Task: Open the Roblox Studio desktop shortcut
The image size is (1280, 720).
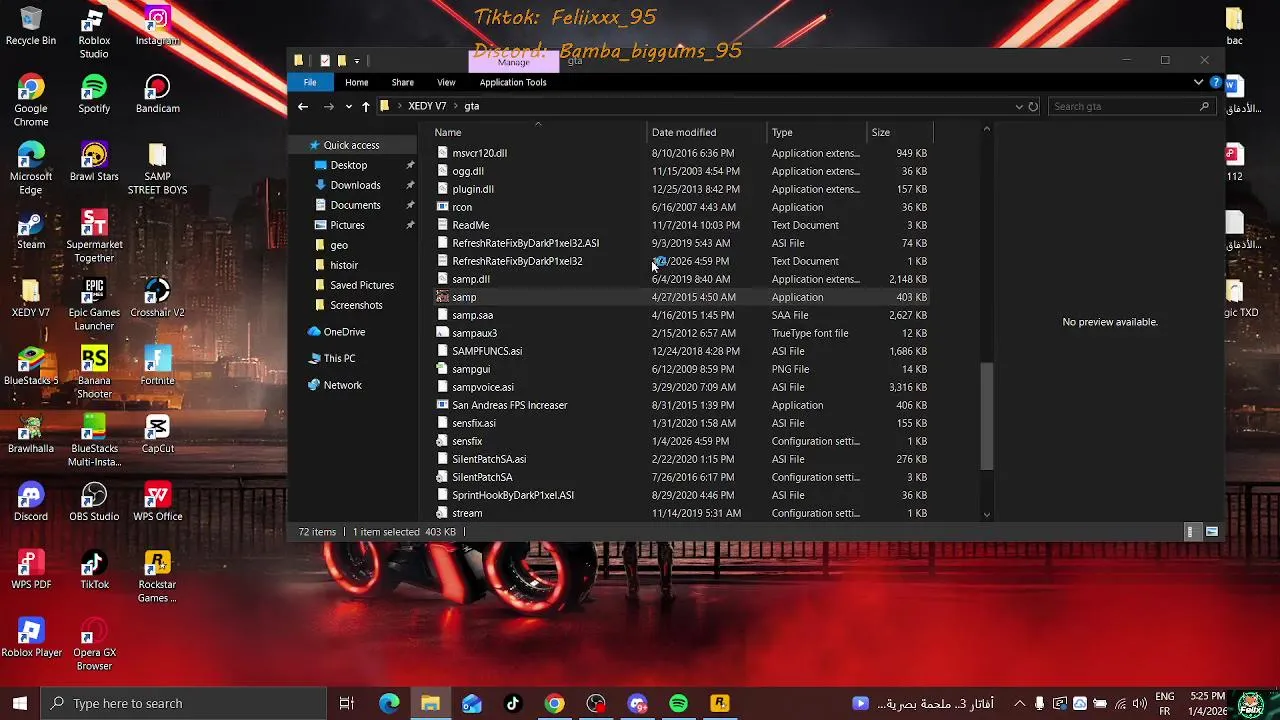Action: point(94,33)
